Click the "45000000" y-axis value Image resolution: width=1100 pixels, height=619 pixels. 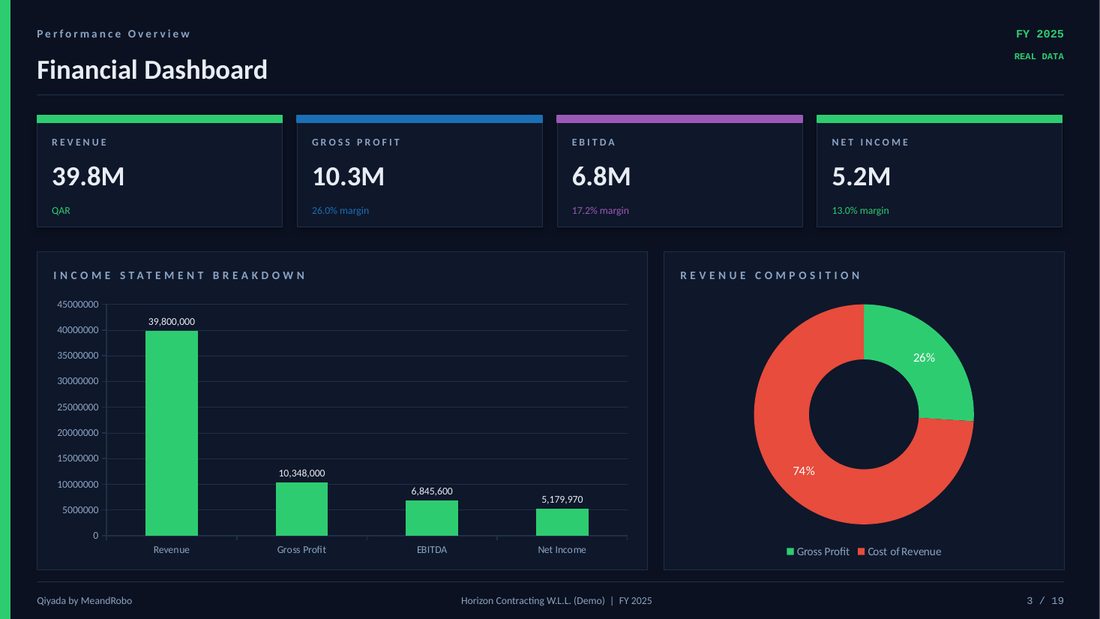click(78, 305)
